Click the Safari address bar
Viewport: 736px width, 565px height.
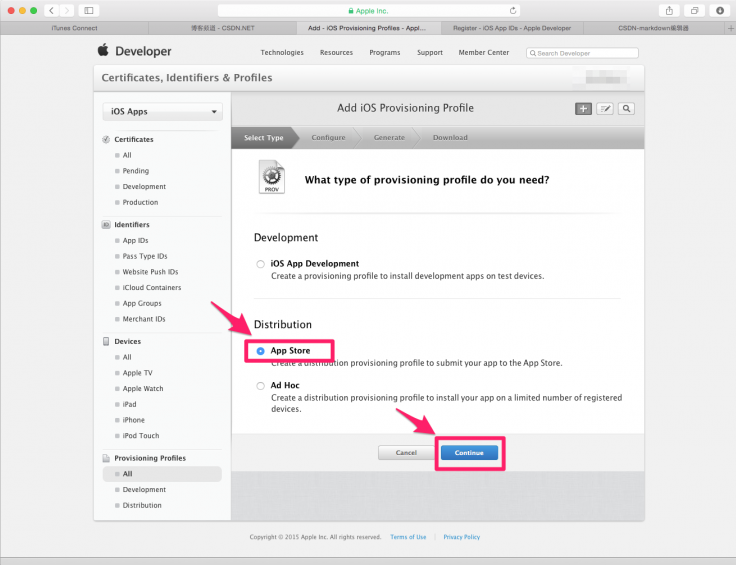coord(369,10)
